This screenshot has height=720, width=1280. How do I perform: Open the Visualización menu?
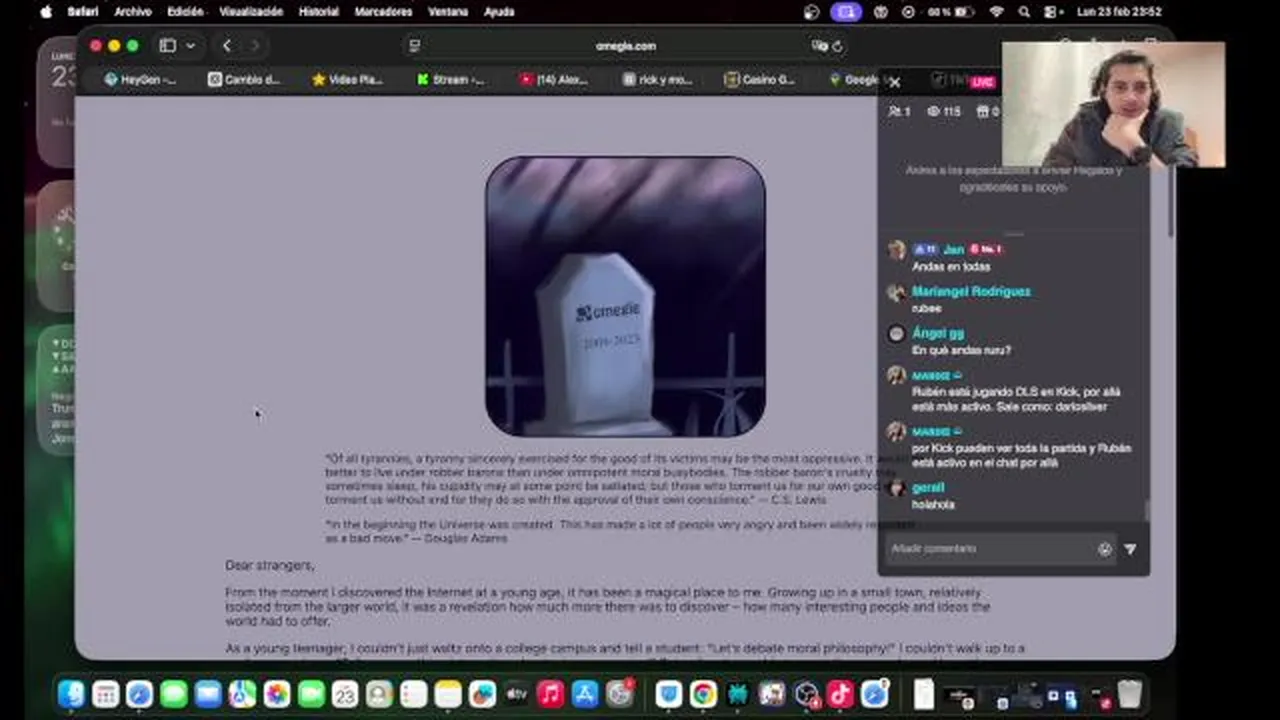click(251, 12)
